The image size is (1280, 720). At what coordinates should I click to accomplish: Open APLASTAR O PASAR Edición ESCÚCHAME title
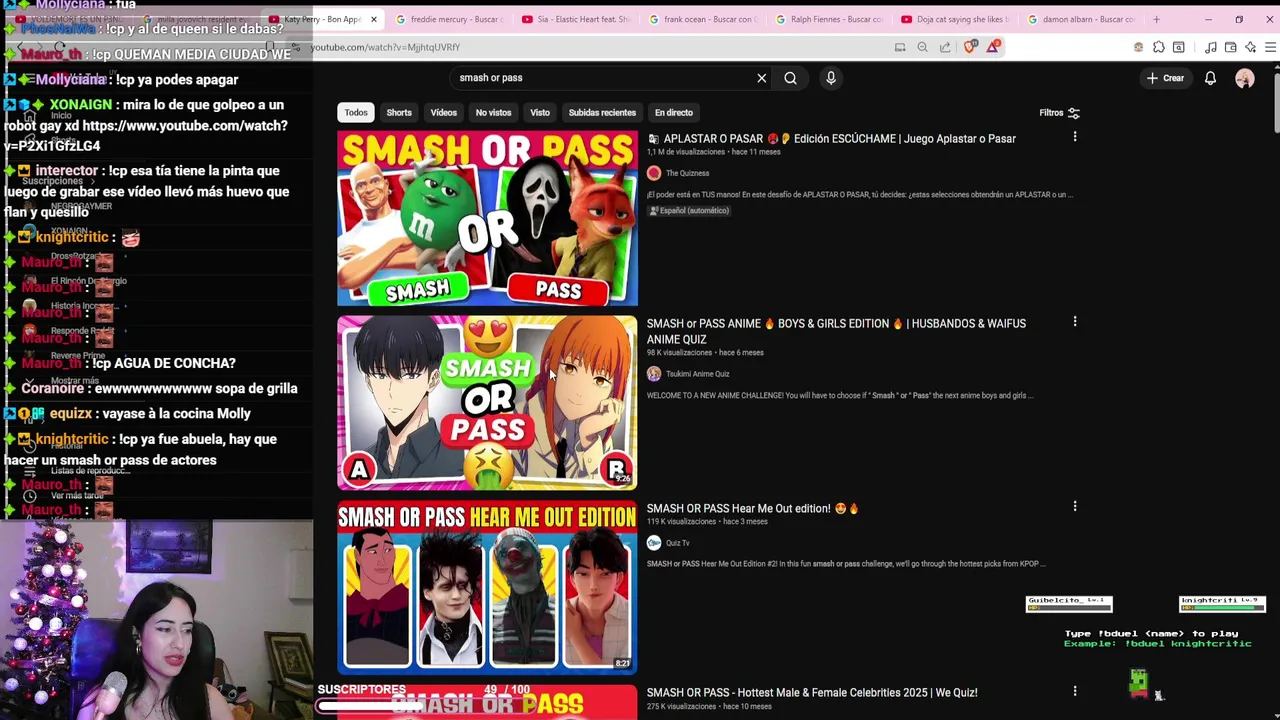point(832,139)
